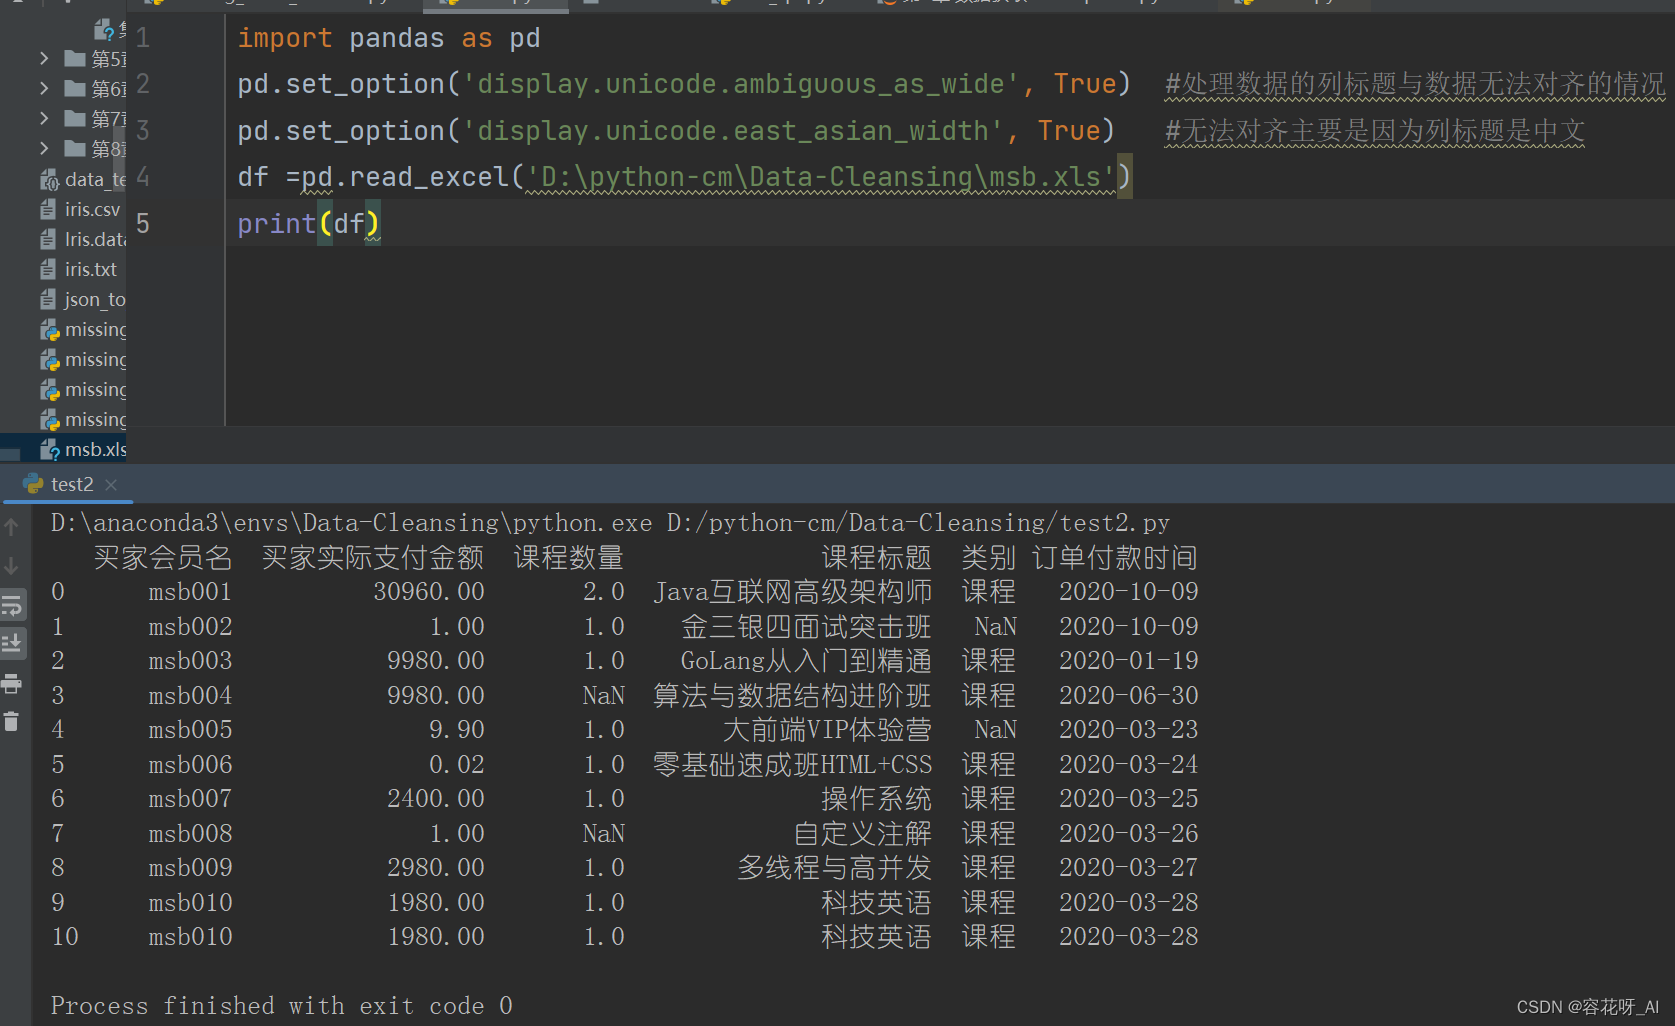1675x1026 pixels.
Task: Click 'display.unicode.east_asian_width' string in code
Action: pyautogui.click(x=733, y=131)
